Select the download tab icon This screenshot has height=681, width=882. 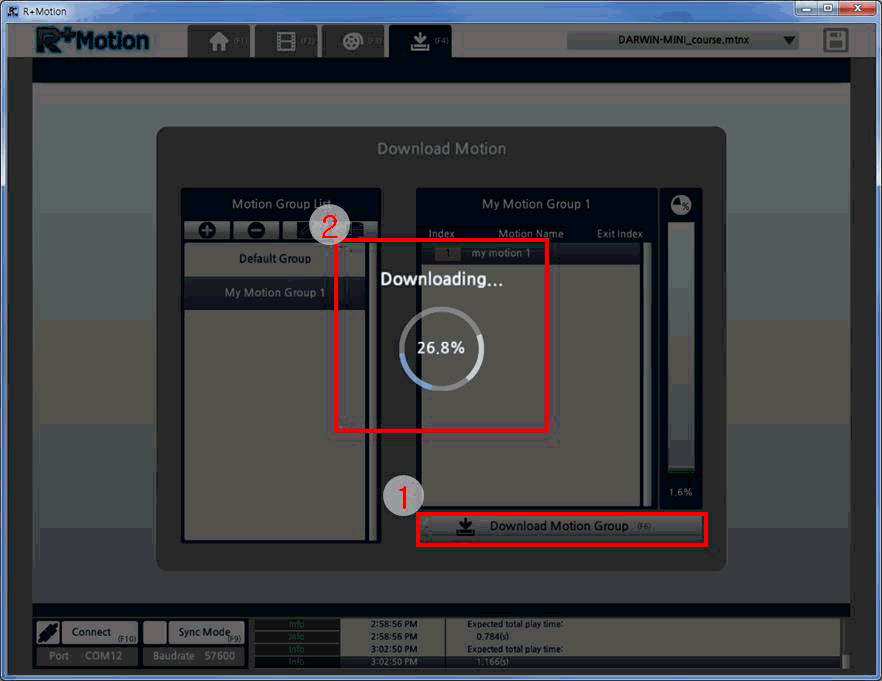click(x=420, y=42)
